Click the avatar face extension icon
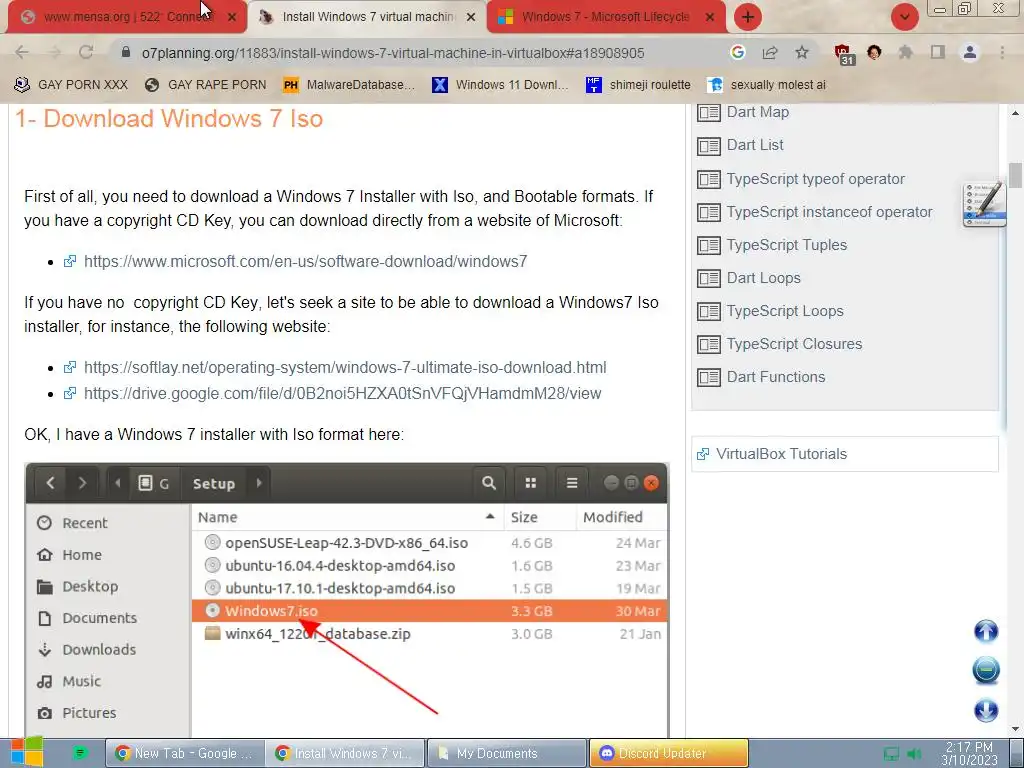The height and width of the screenshot is (768, 1024). coord(874,52)
